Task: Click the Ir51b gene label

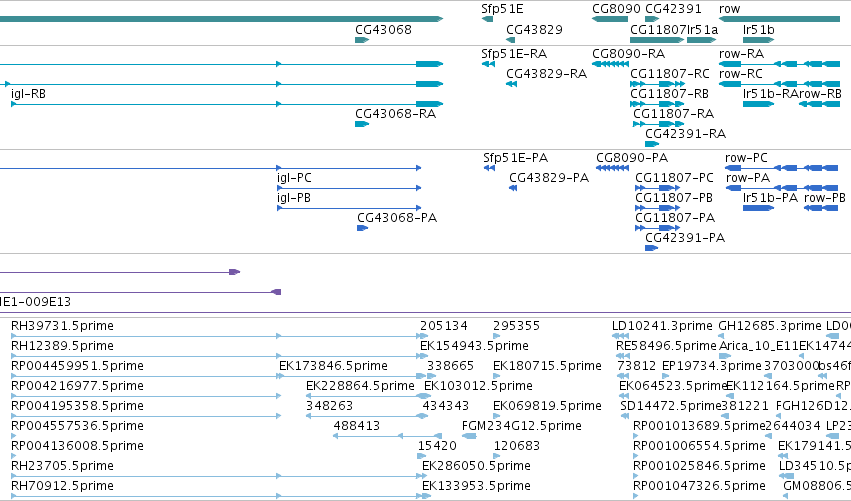Action: 758,29
